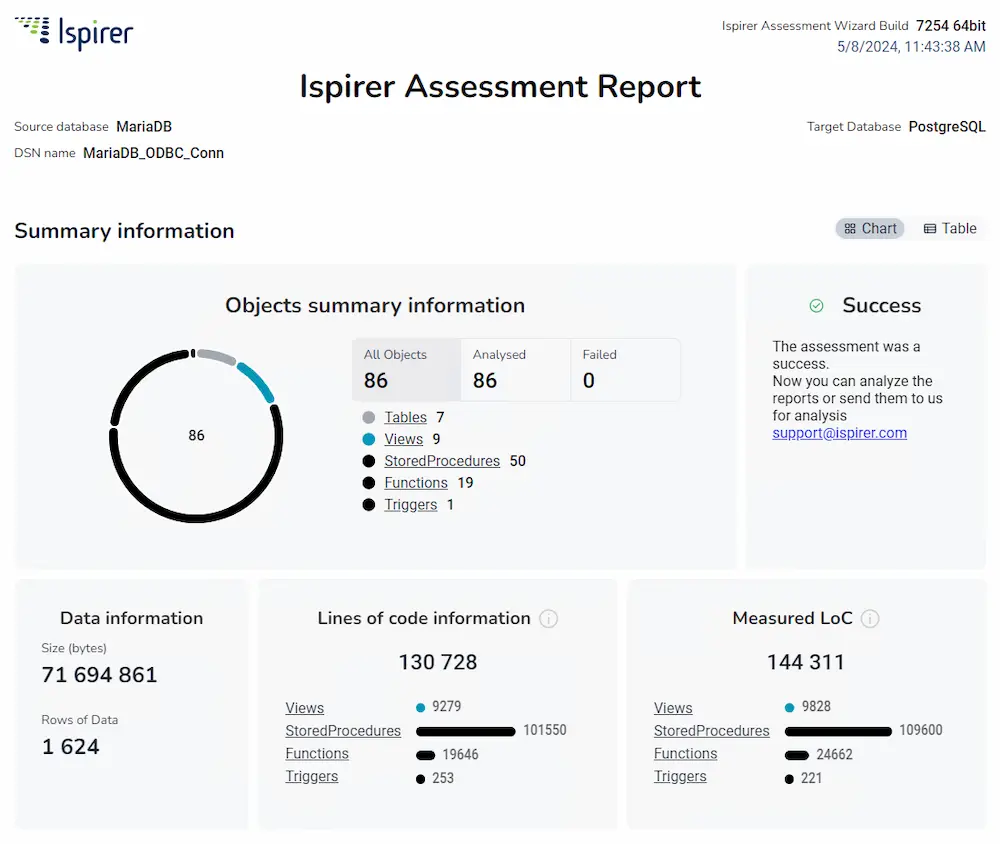Click the build number 7254 64bit
1000x844 pixels.
click(951, 26)
